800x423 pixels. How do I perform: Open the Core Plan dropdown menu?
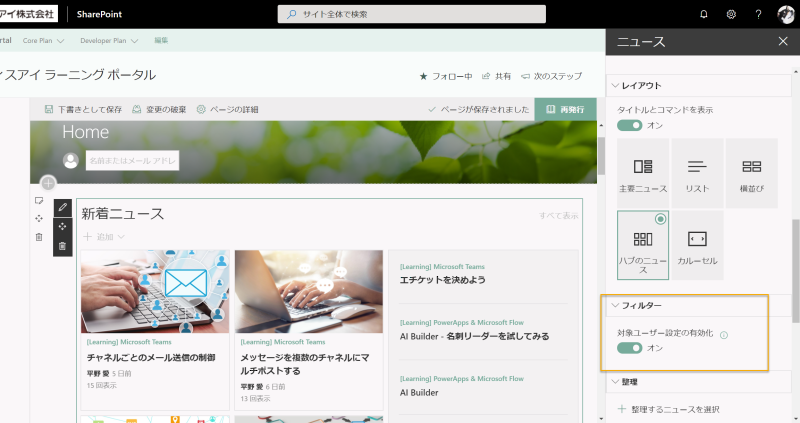pos(43,41)
